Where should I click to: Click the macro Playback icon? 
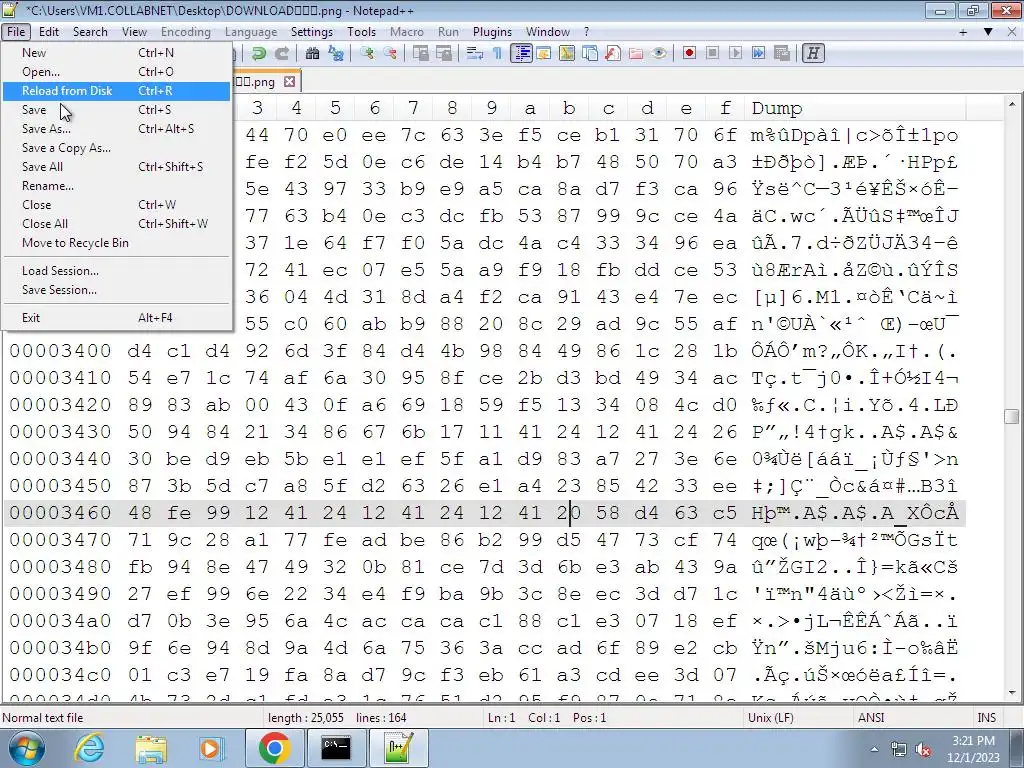[x=735, y=54]
